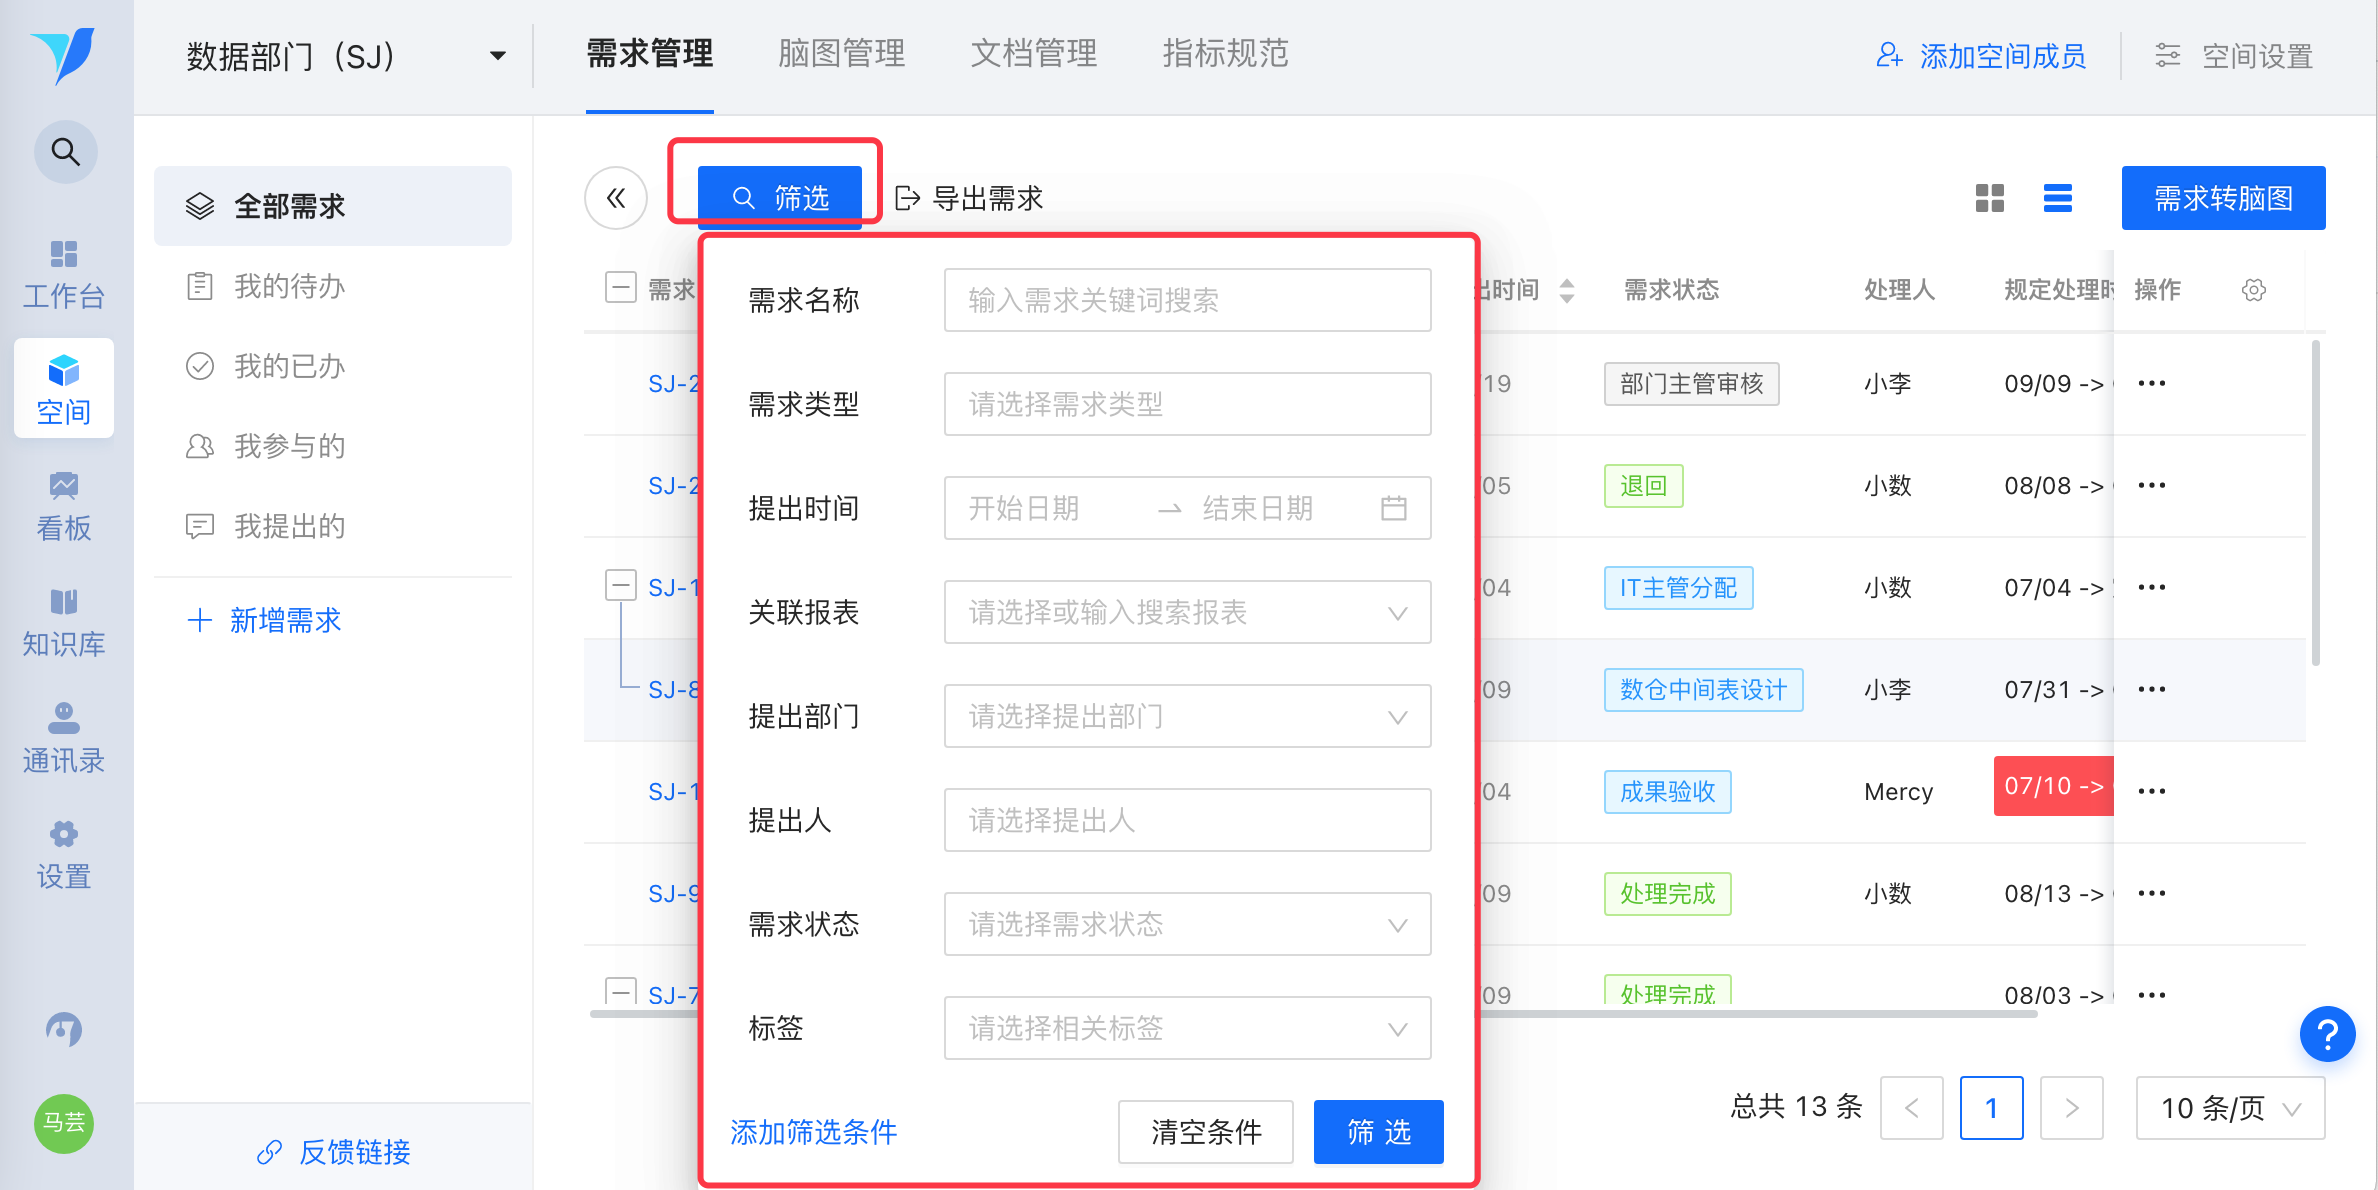This screenshot has width=2378, height=1190.
Task: Open the search magnifier in sidebar
Action: [x=66, y=152]
